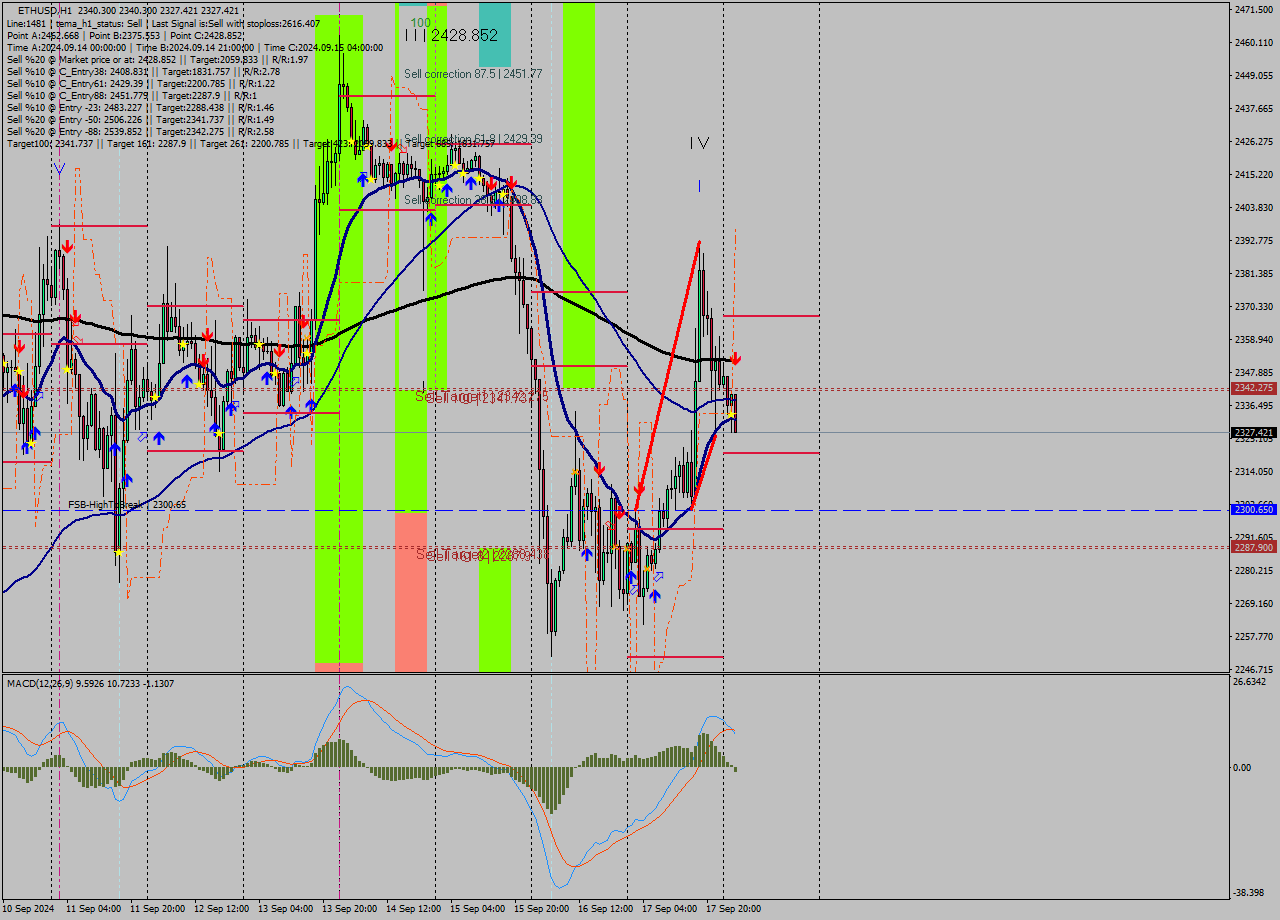Click the current price tag 2327.421
Image resolution: width=1280 pixels, height=920 pixels.
pyautogui.click(x=1253, y=433)
